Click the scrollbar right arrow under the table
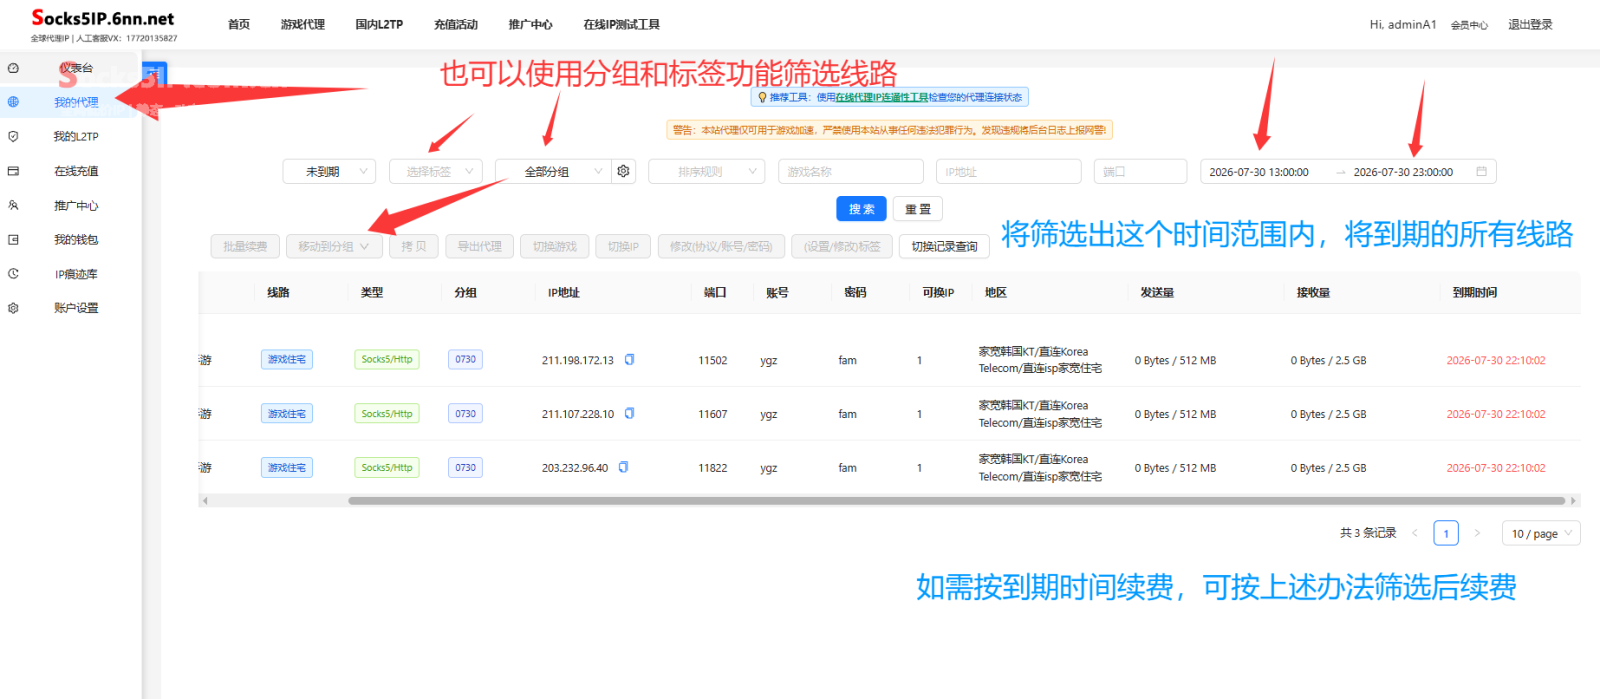The height and width of the screenshot is (699, 1600). coord(1574,501)
